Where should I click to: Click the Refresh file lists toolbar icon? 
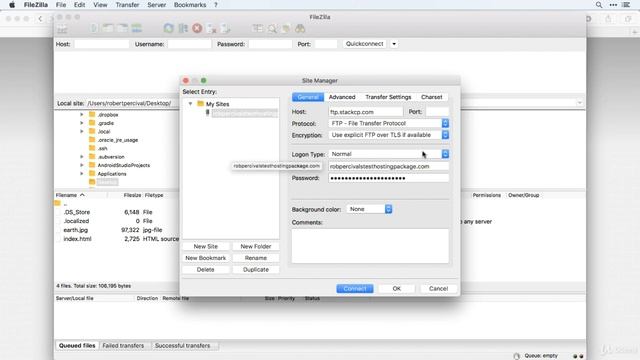click(169, 28)
